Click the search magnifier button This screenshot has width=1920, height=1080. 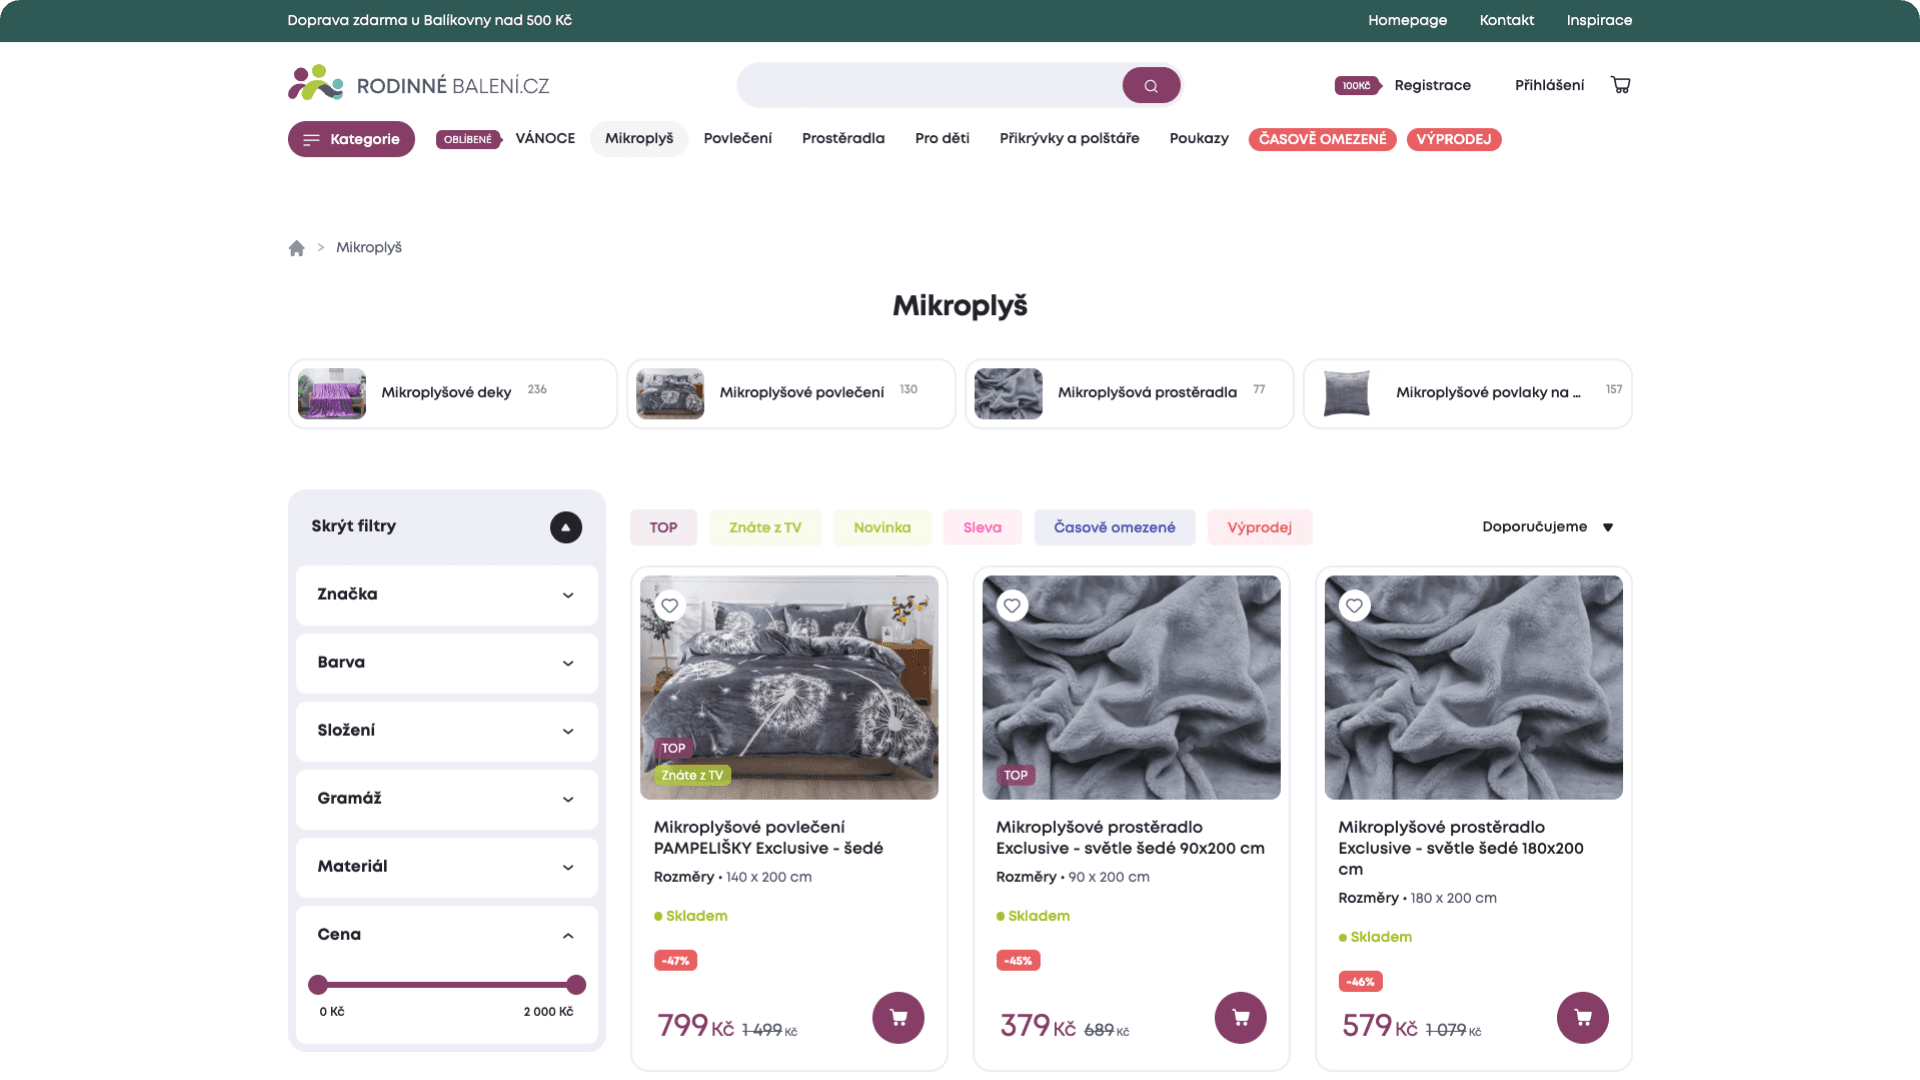[1151, 86]
